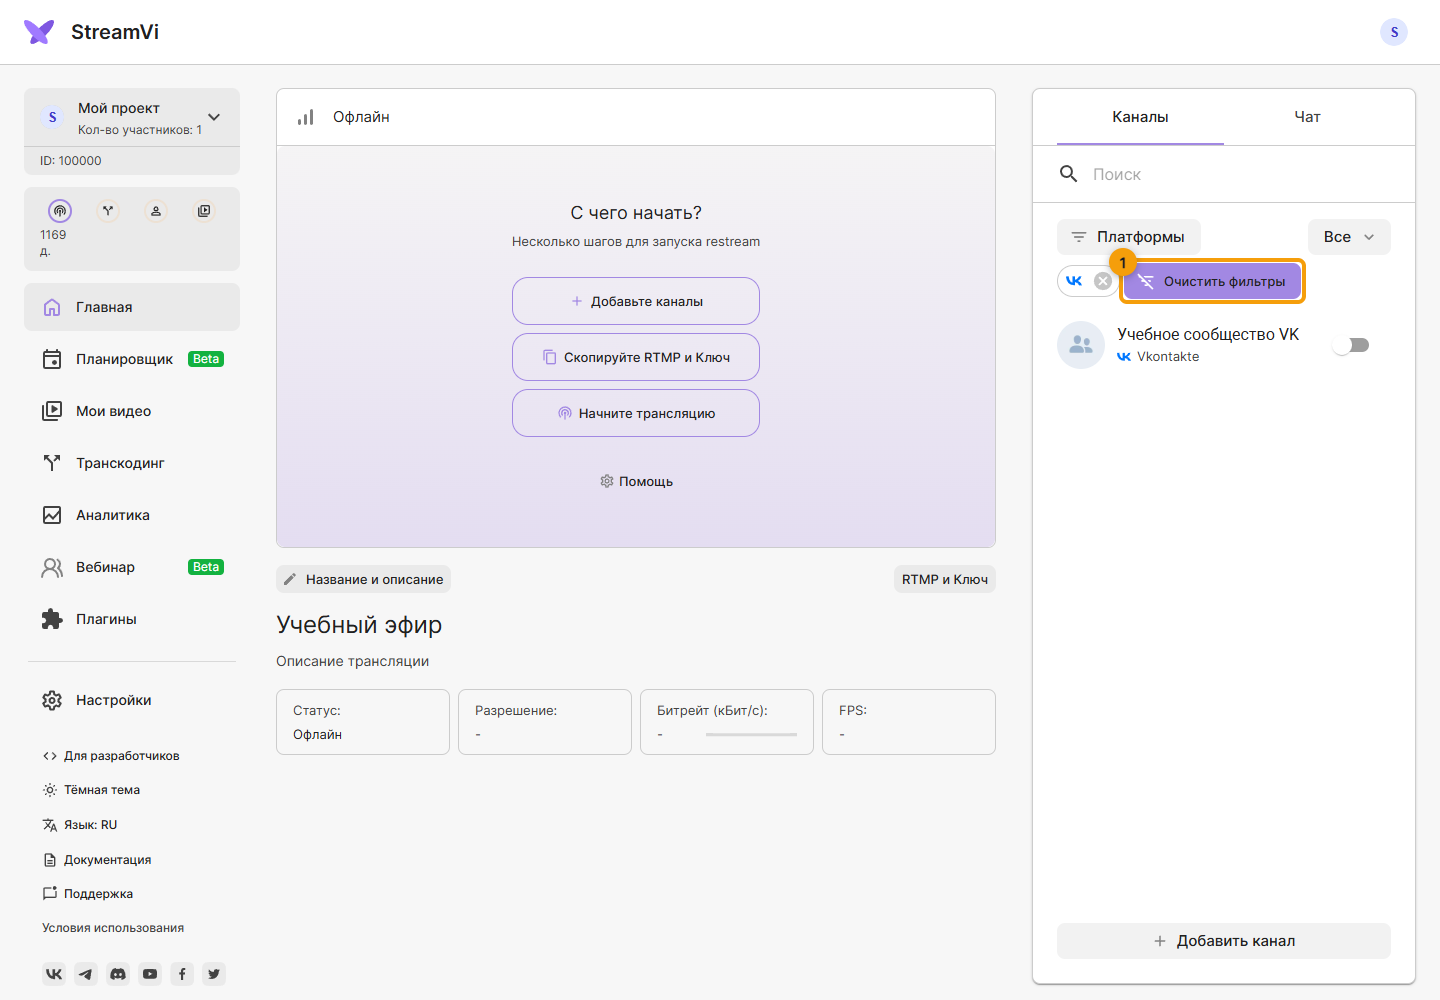Open Транскодинг section
The width and height of the screenshot is (1440, 1000).
pyautogui.click(x=132, y=463)
